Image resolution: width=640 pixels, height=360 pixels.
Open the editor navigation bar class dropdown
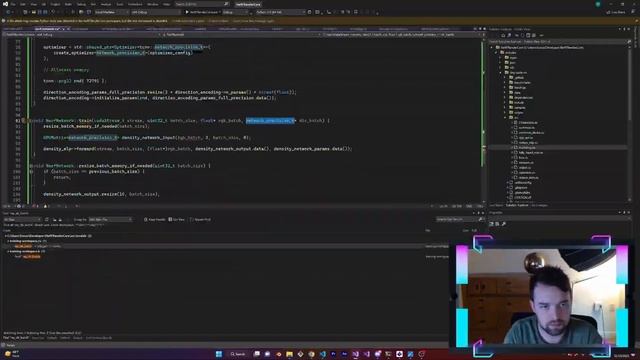[x=240, y=35]
